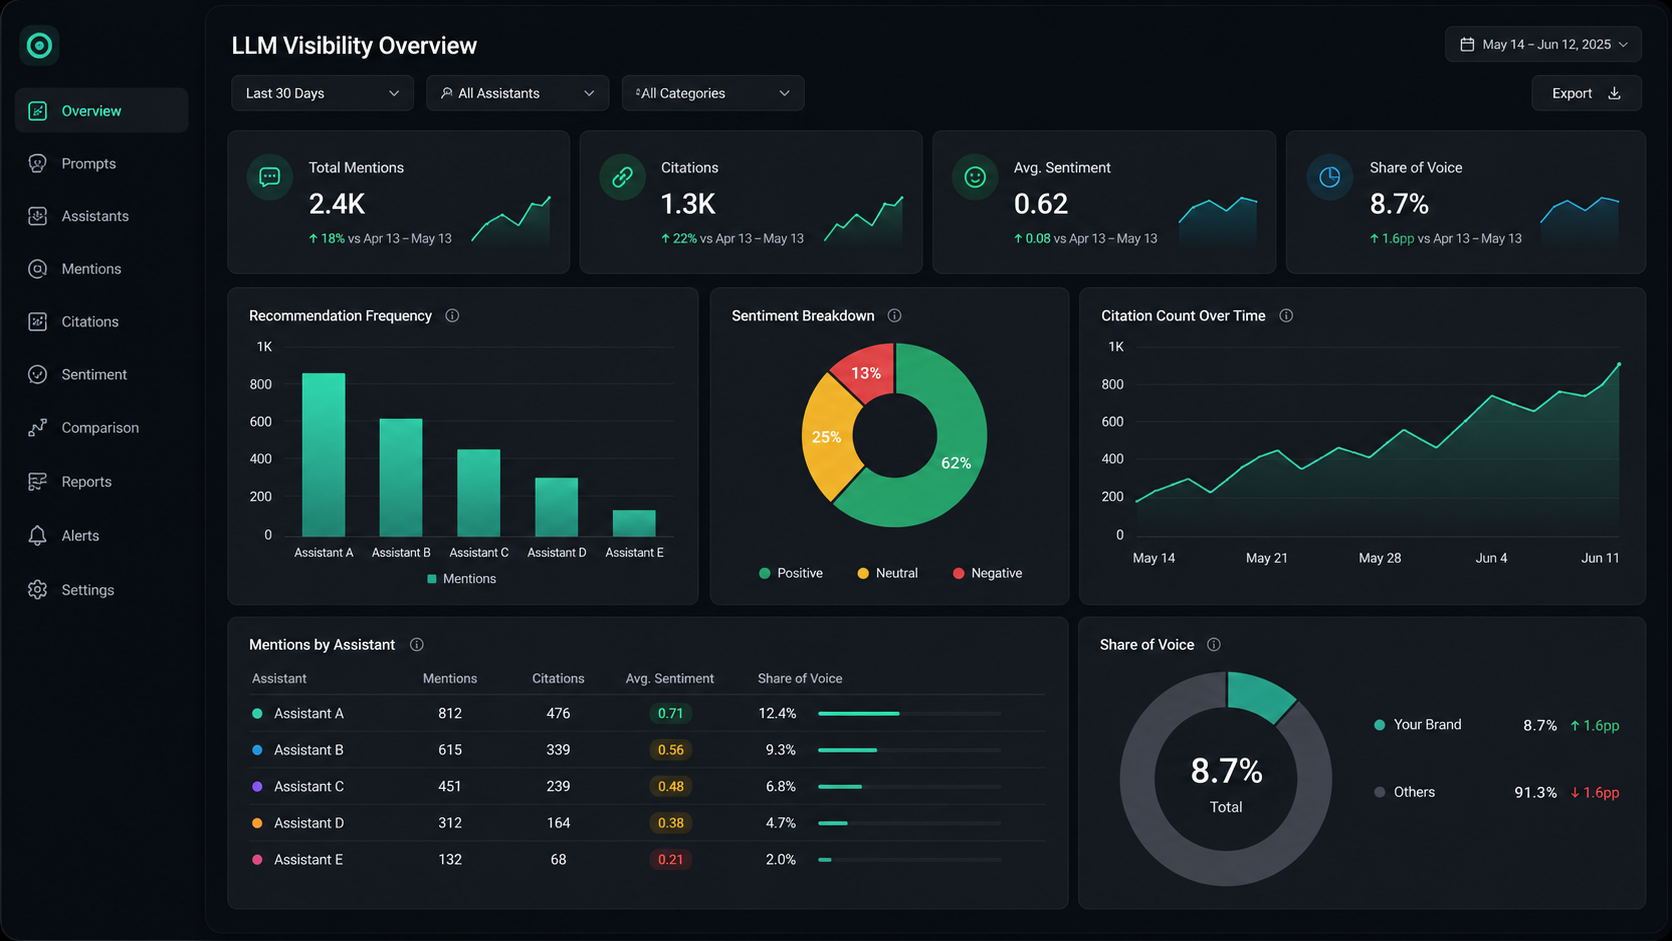The image size is (1672, 941).
Task: Open the Reports menu item
Action: tap(101, 482)
